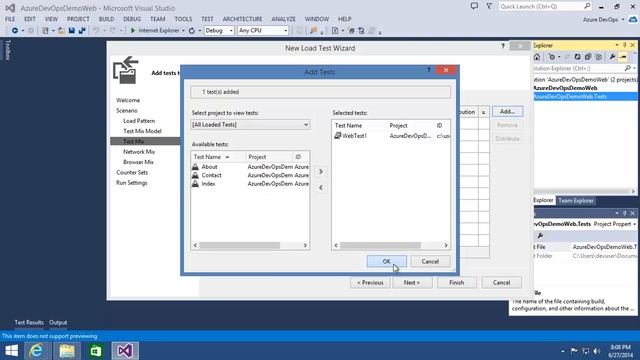Click Previous in New Load Test Wizard
The height and width of the screenshot is (360, 640).
pyautogui.click(x=370, y=282)
